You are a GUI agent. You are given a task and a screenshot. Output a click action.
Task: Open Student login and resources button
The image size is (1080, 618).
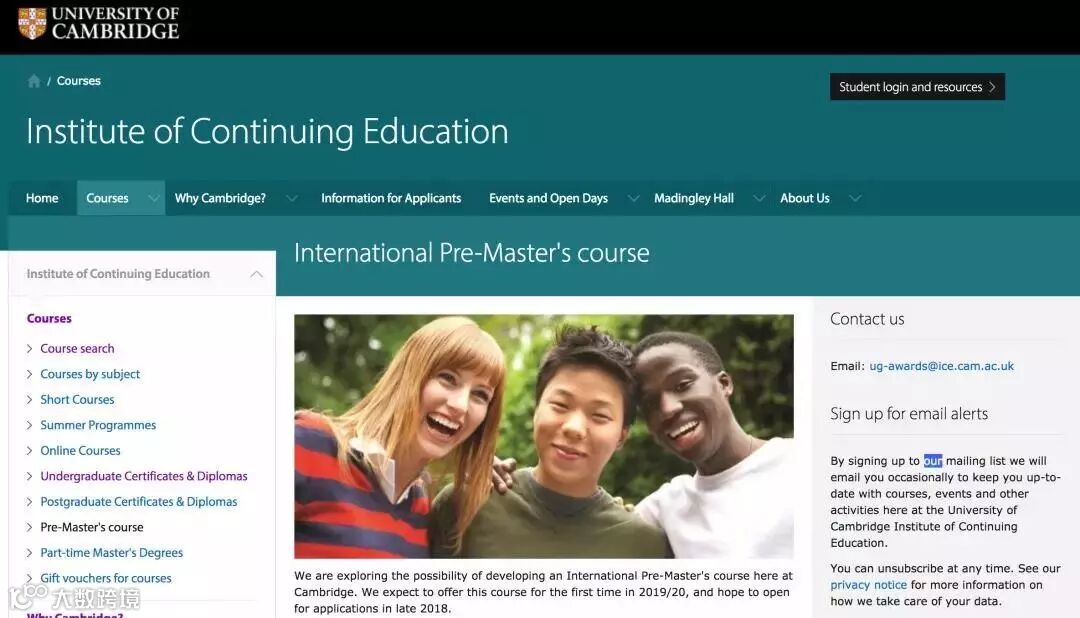point(917,87)
